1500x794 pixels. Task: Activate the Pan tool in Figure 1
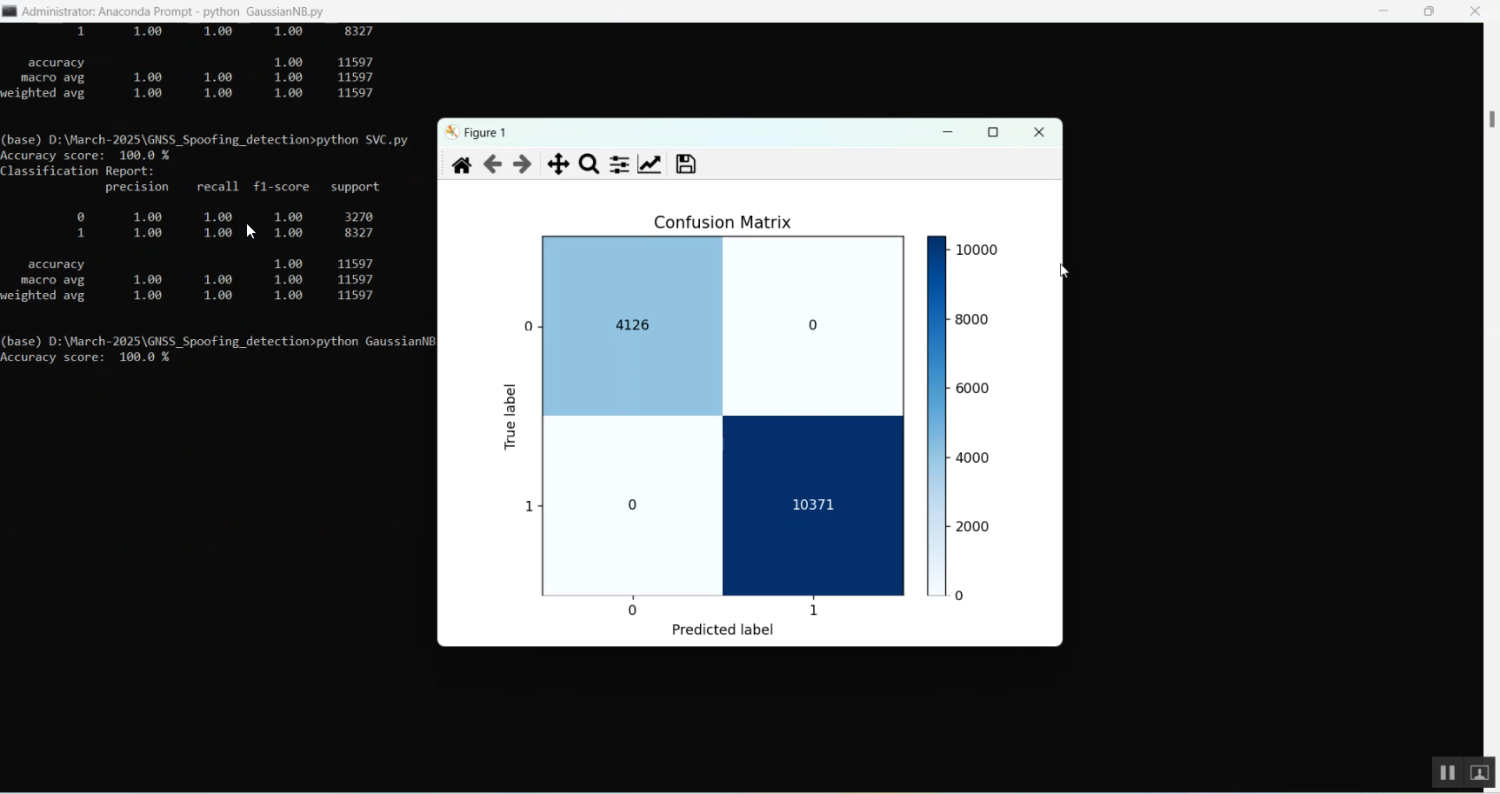tap(558, 165)
